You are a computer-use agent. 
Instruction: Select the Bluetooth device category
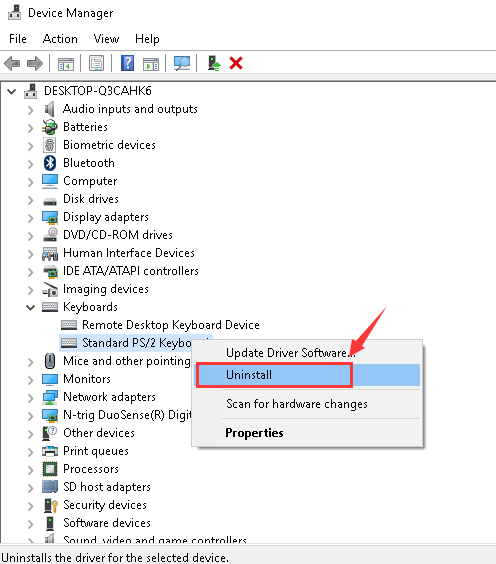(89, 163)
